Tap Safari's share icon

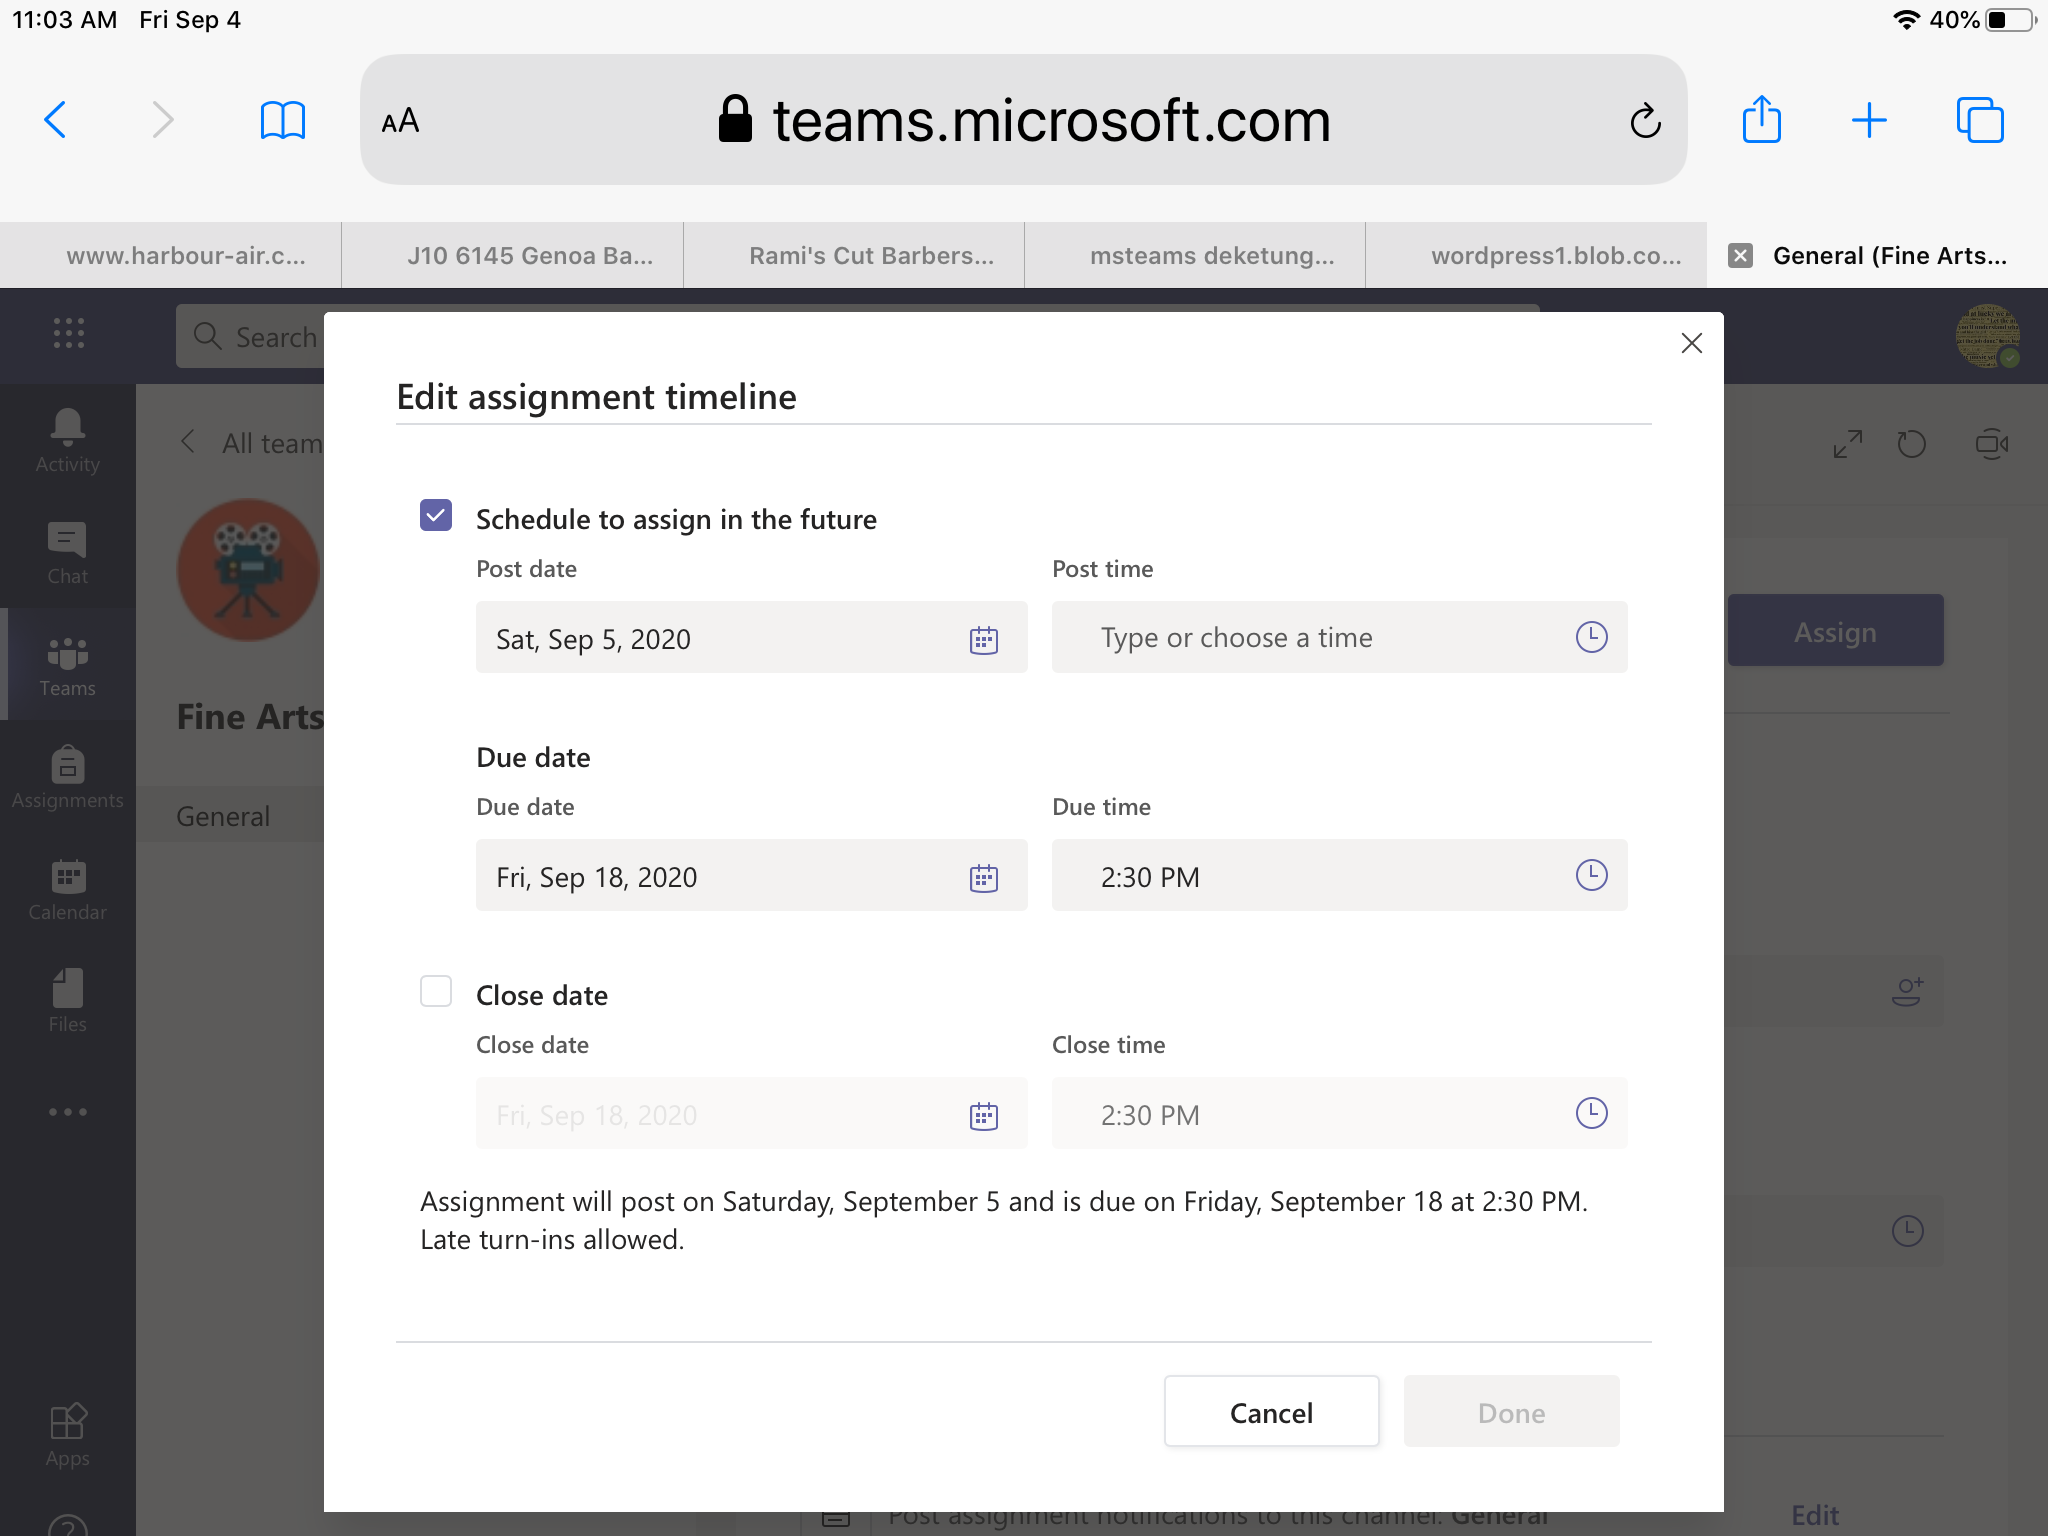pyautogui.click(x=1761, y=120)
